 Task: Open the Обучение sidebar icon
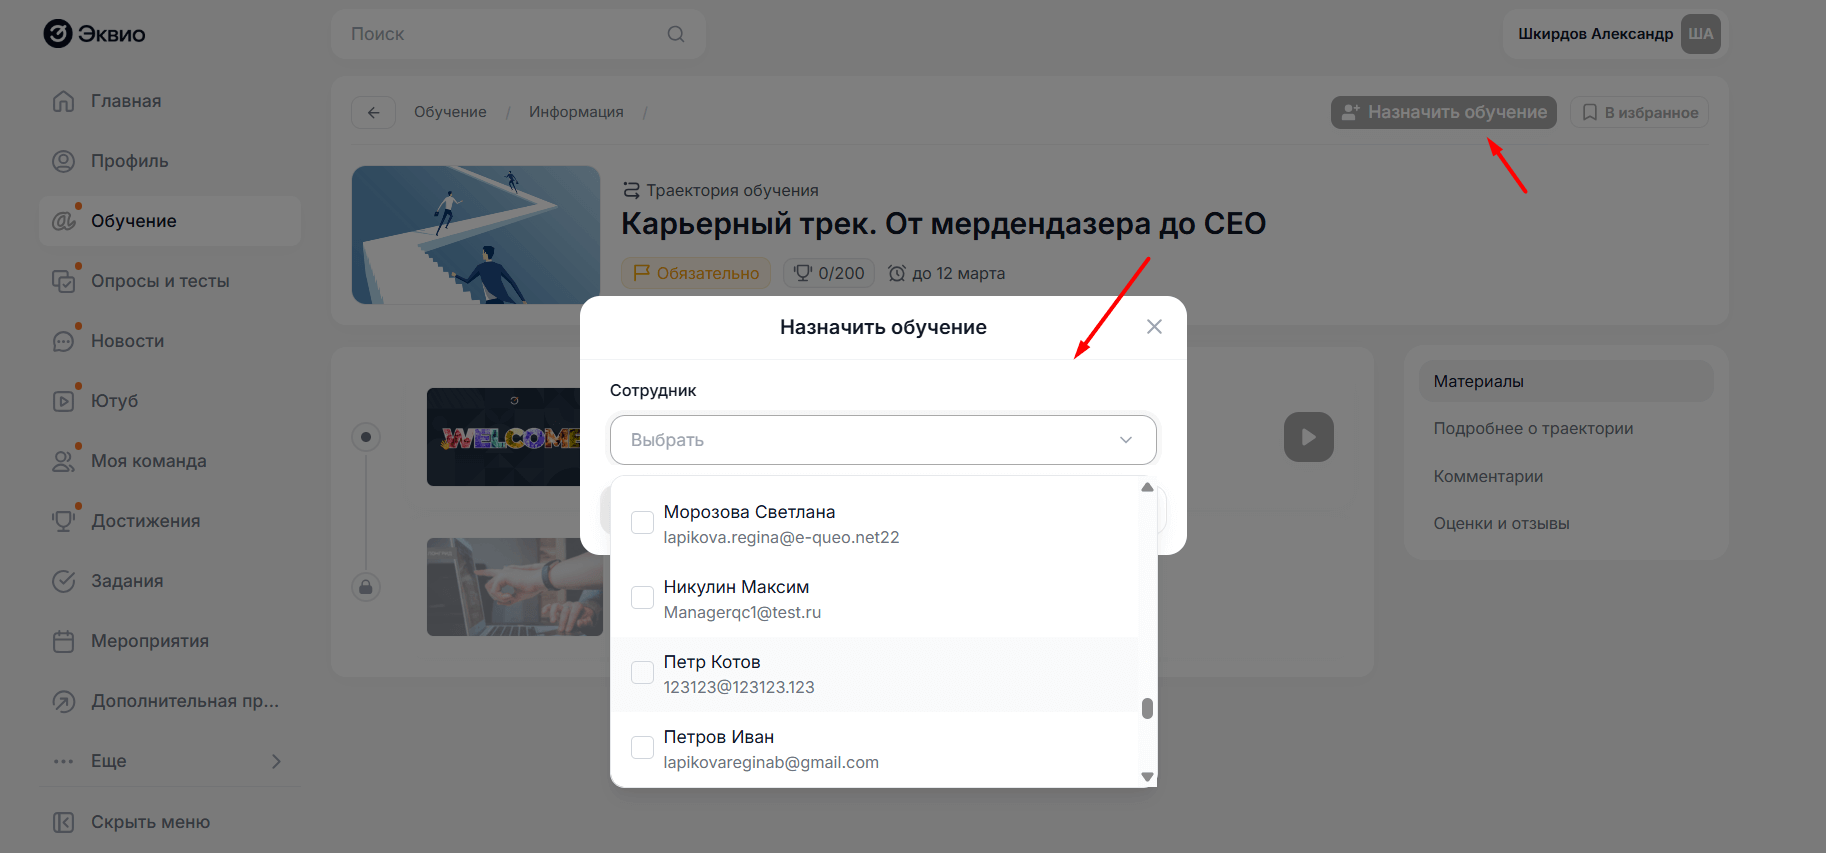(x=63, y=221)
